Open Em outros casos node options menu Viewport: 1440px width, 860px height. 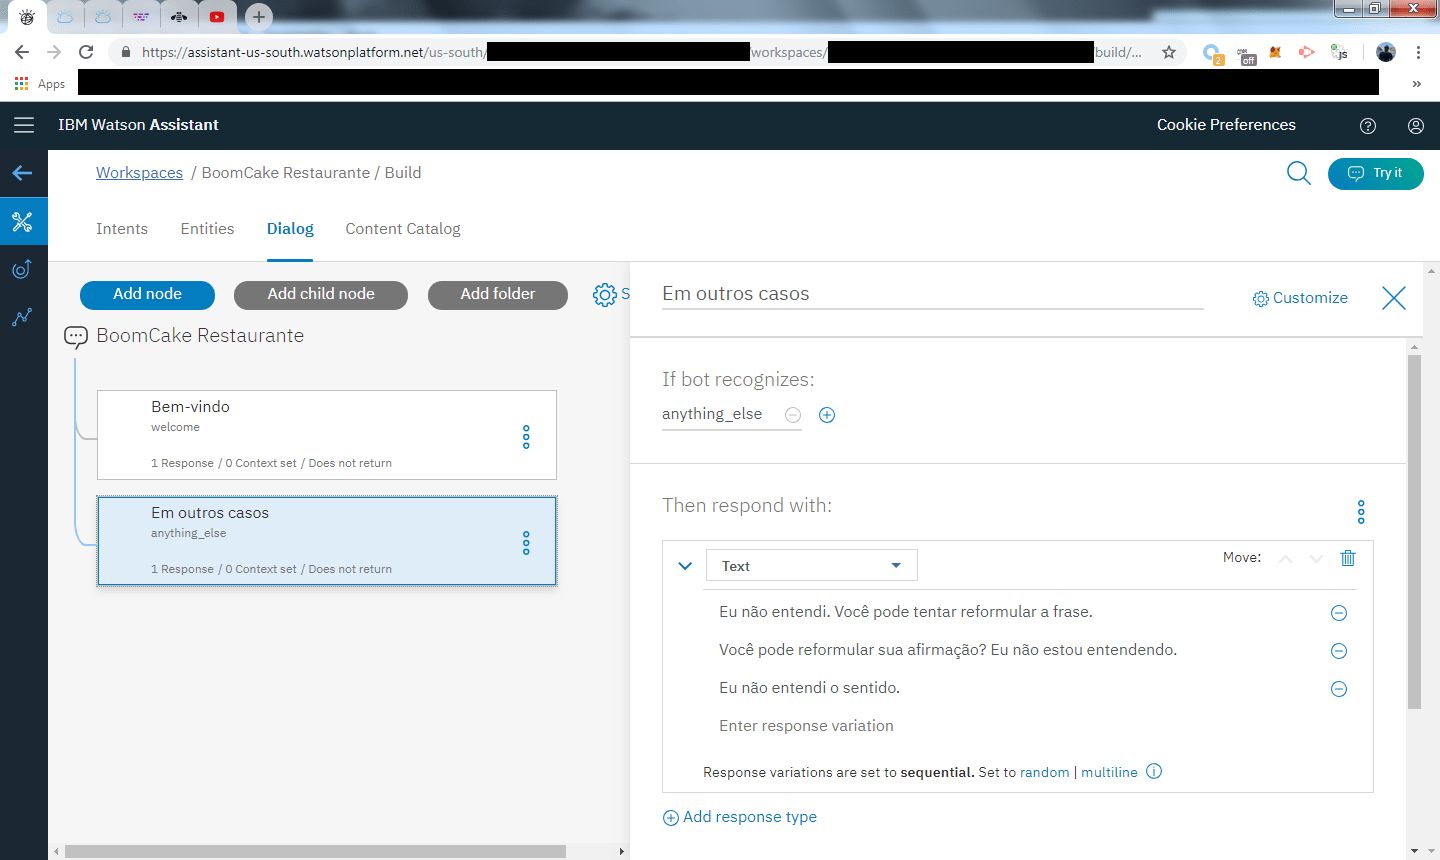pyautogui.click(x=526, y=543)
